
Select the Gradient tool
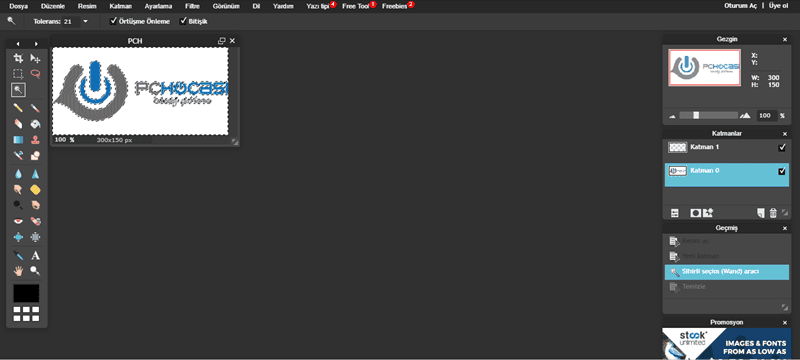[x=18, y=140]
